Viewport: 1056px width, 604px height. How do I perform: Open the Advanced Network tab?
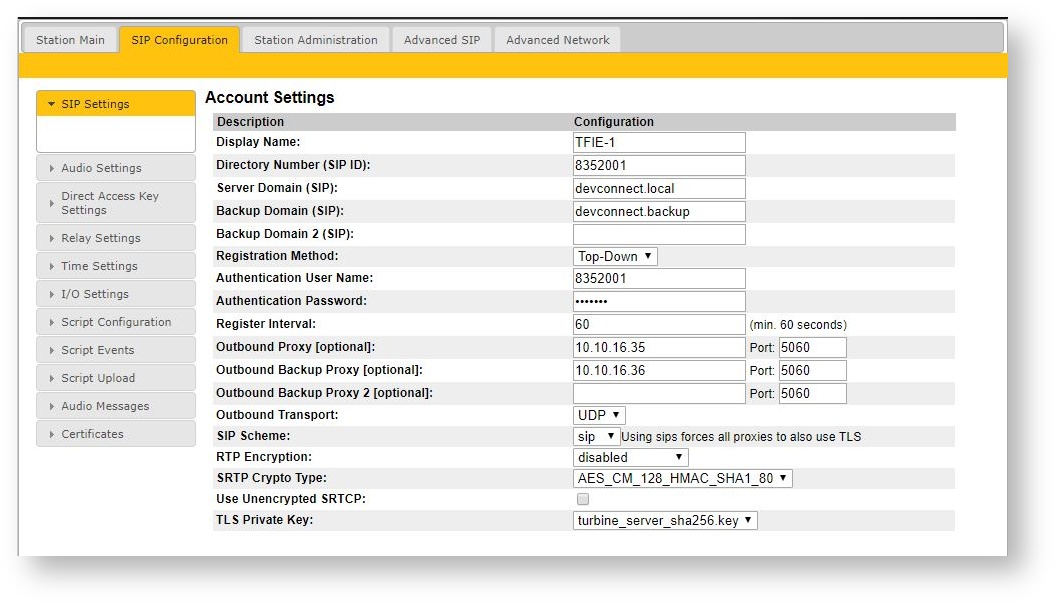point(557,40)
